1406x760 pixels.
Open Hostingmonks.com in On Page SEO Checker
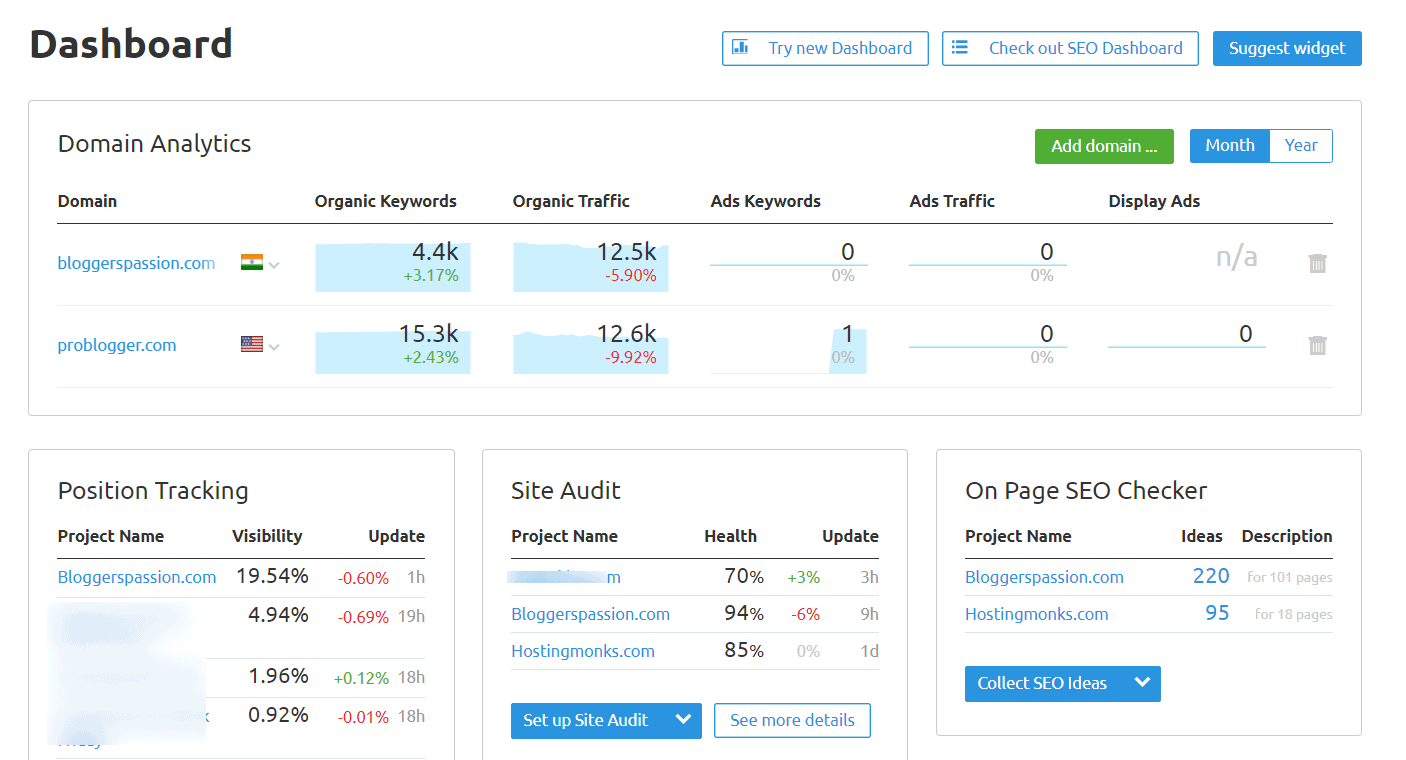1037,614
